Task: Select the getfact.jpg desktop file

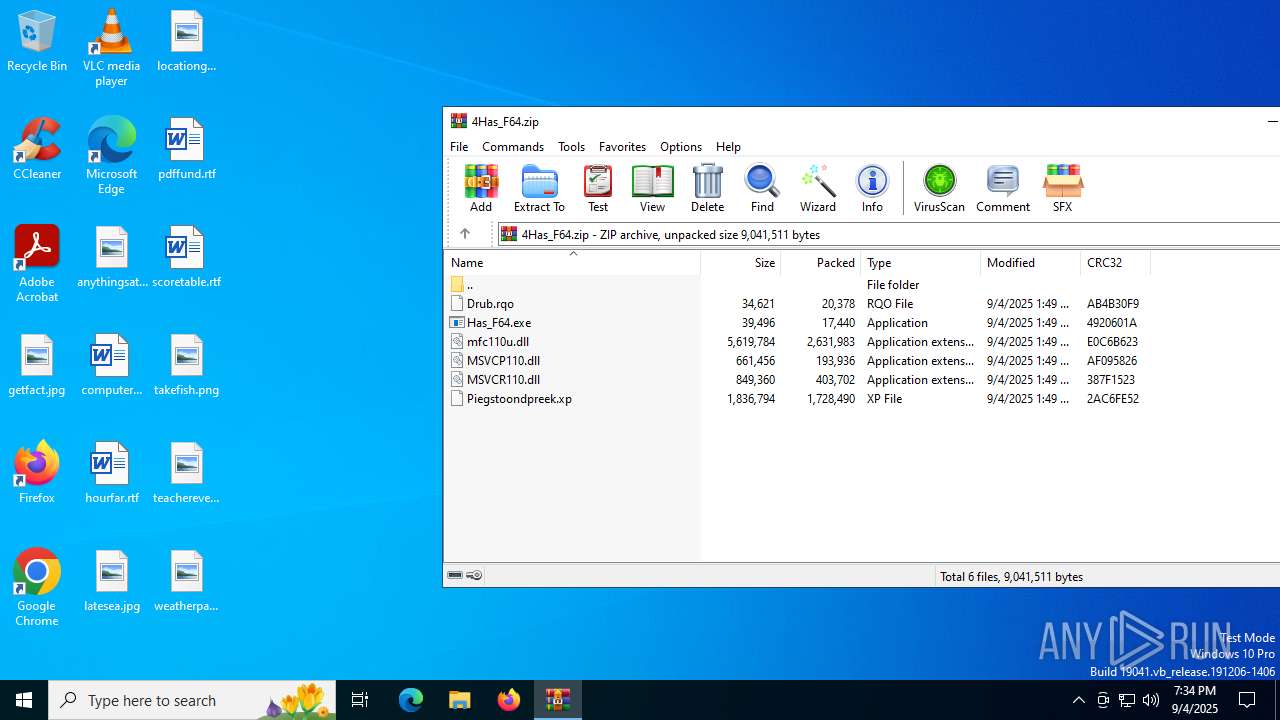Action: click(x=37, y=365)
